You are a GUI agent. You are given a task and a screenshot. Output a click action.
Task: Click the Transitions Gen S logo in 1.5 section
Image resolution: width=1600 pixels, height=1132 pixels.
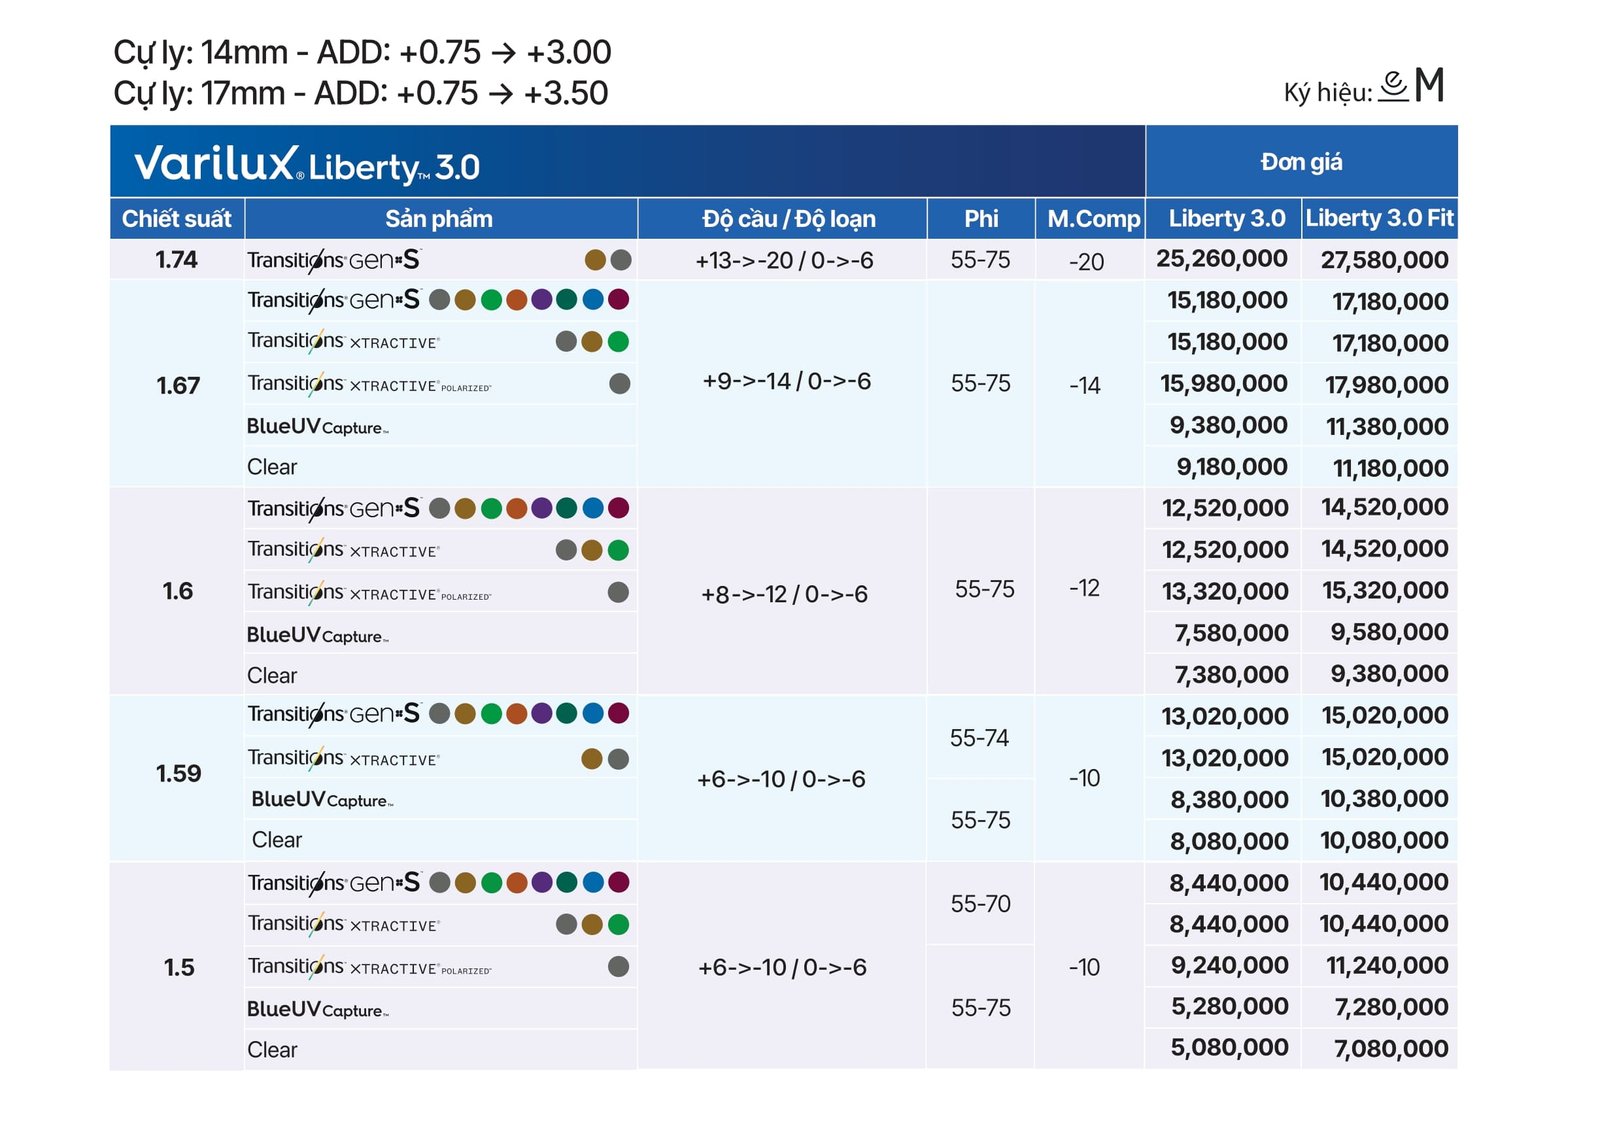click(334, 883)
